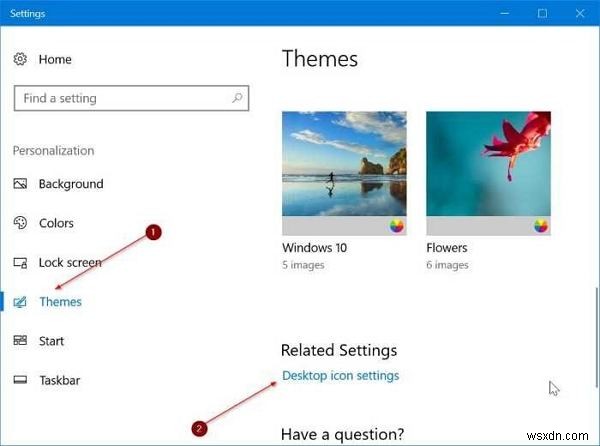Click color wheel on Flowers theme
600x446 pixels.
click(541, 226)
